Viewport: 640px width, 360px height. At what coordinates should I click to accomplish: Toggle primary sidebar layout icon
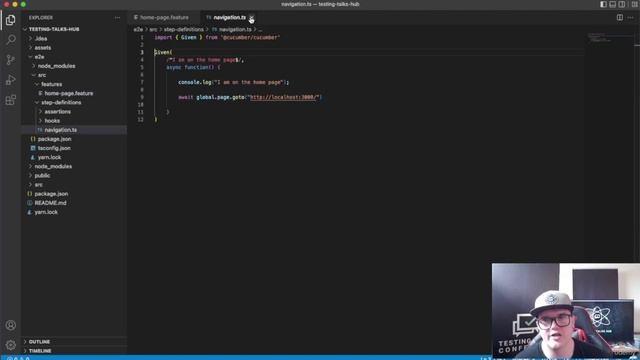point(603,4)
